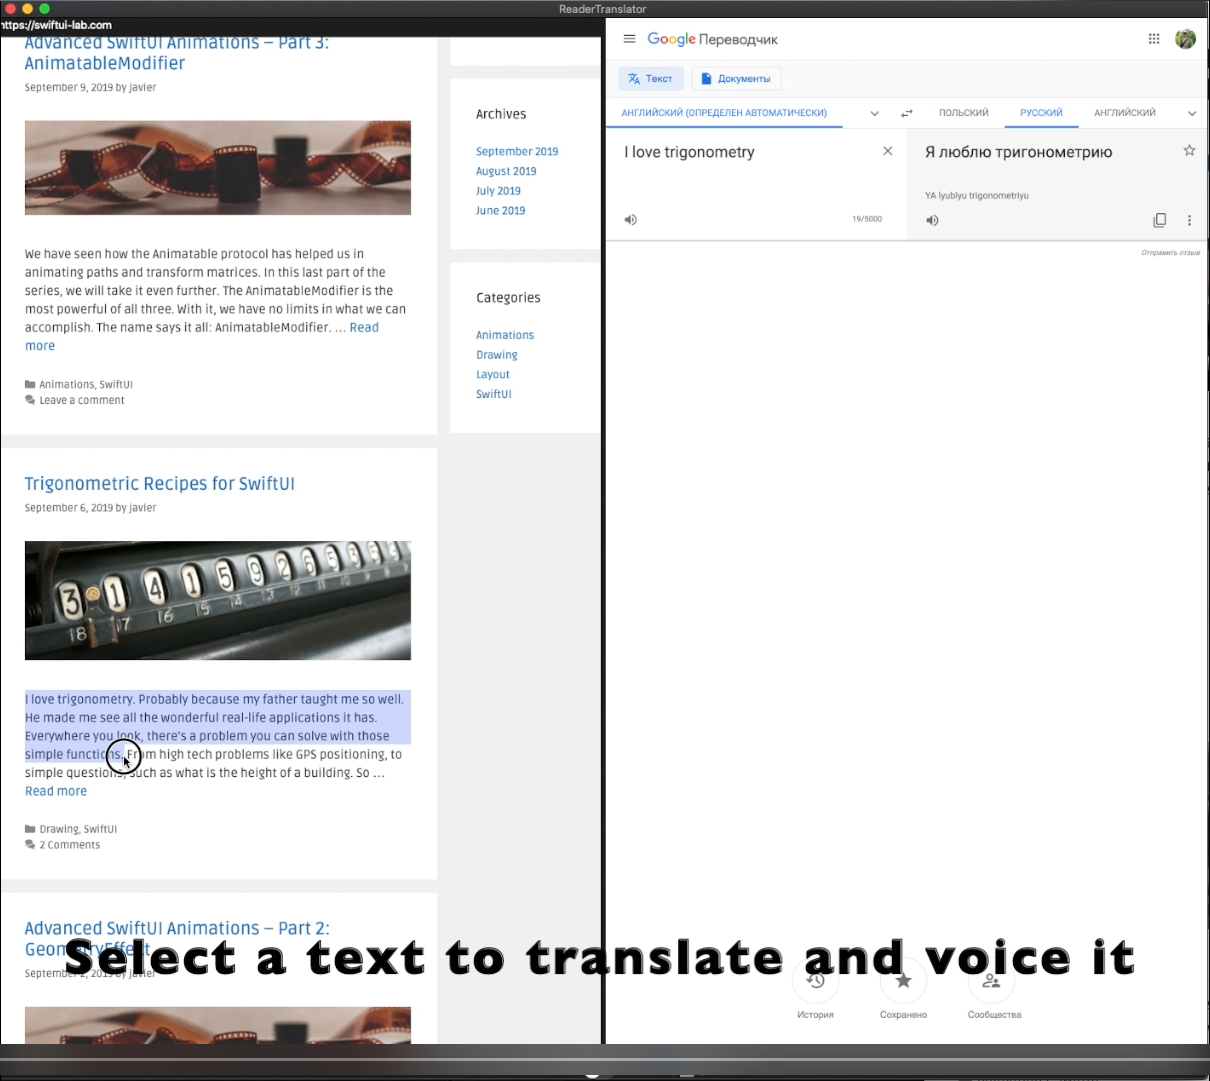
Task: Swap source and target languages
Action: pyautogui.click(x=907, y=113)
